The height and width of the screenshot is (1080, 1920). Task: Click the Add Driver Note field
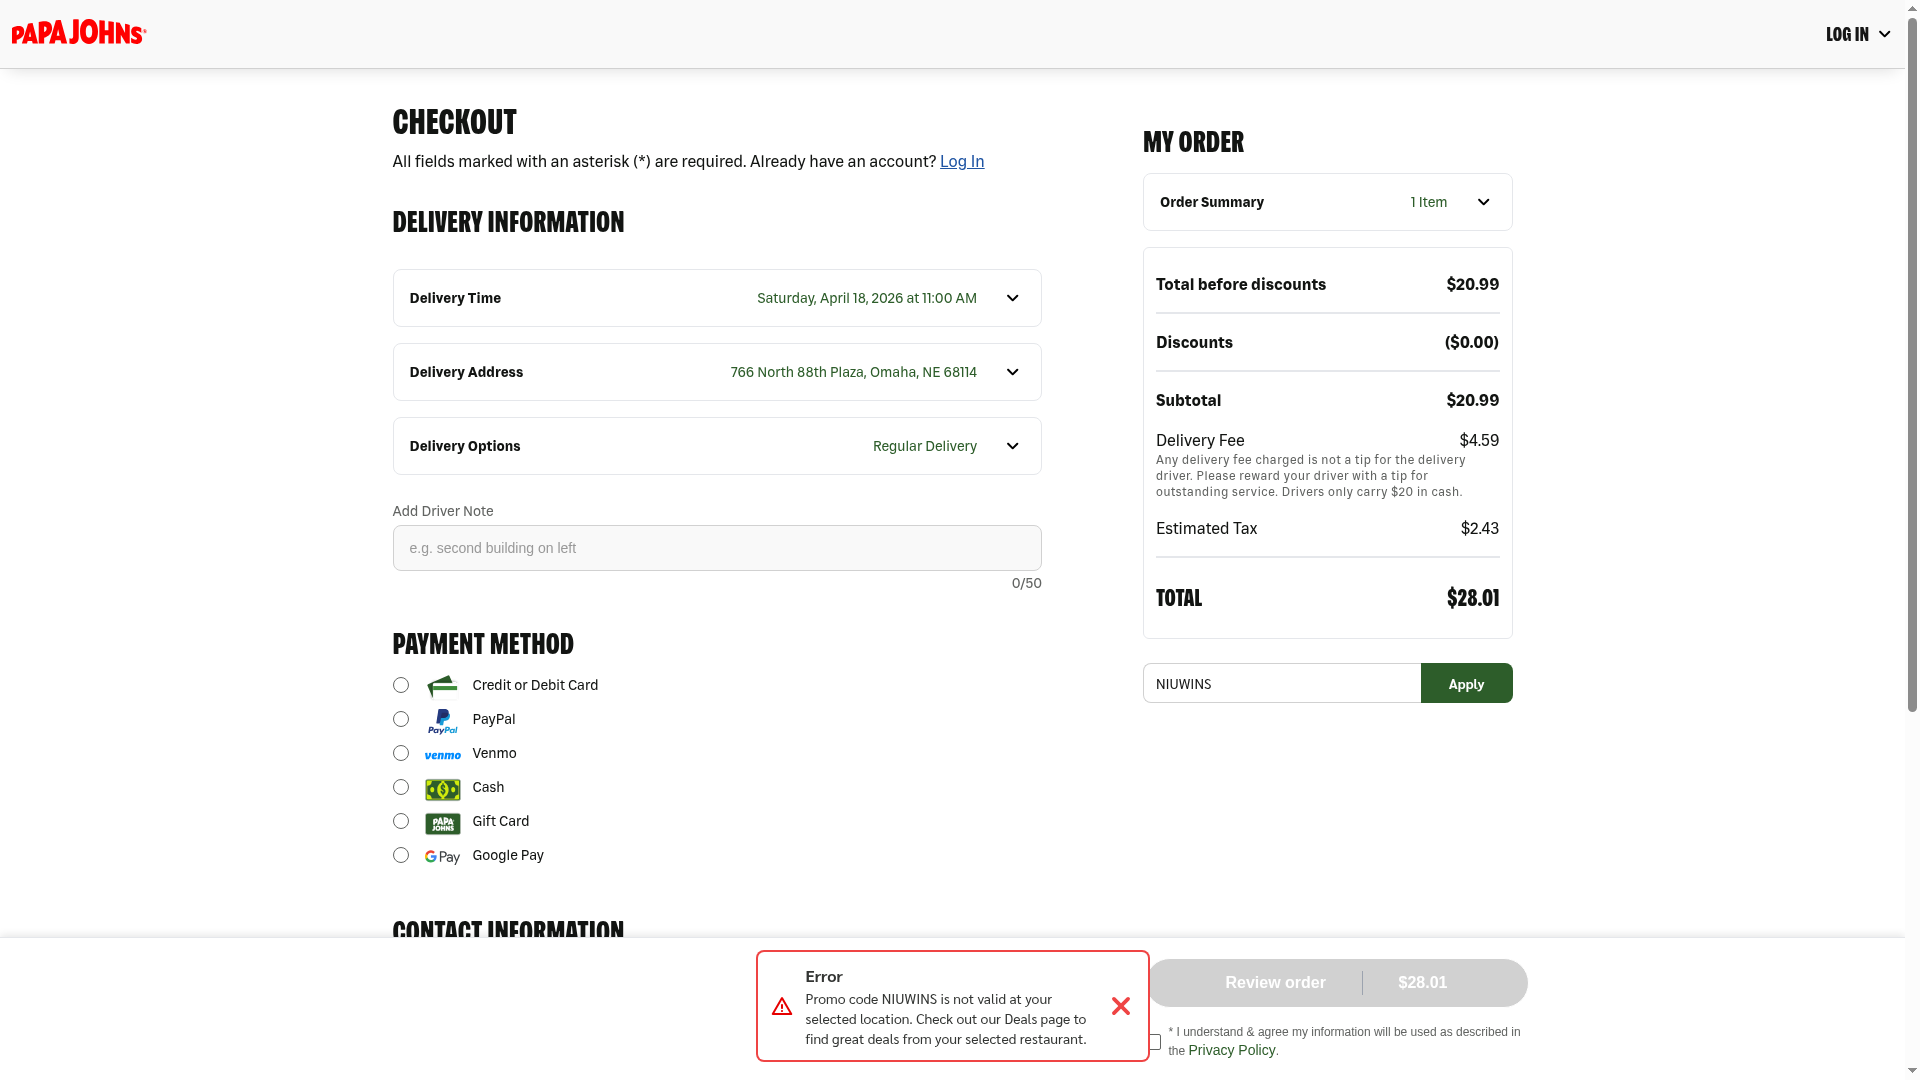717,548
